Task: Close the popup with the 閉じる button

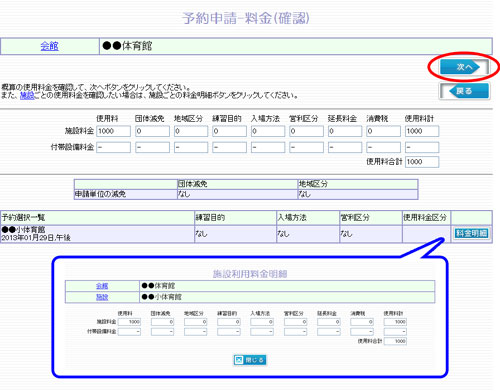Action: (x=250, y=360)
